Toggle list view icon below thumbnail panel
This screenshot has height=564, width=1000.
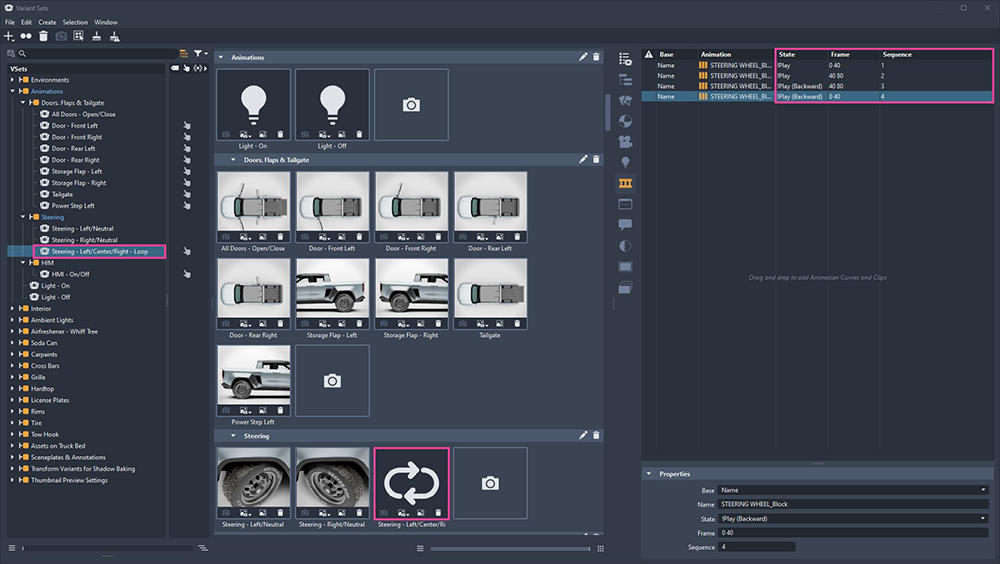pos(420,548)
